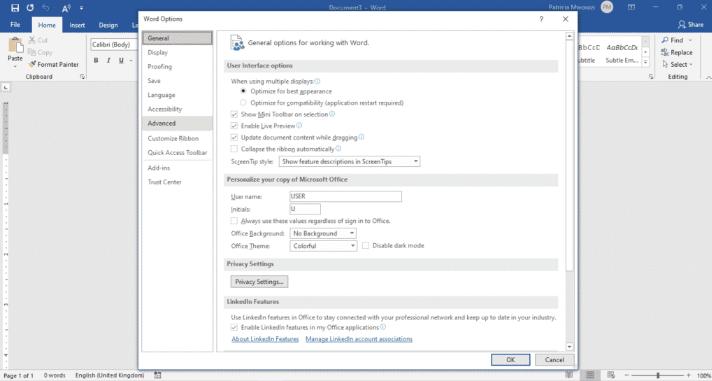Open the Paste options dropdown arrow
The width and height of the screenshot is (712, 381).
click(x=15, y=66)
